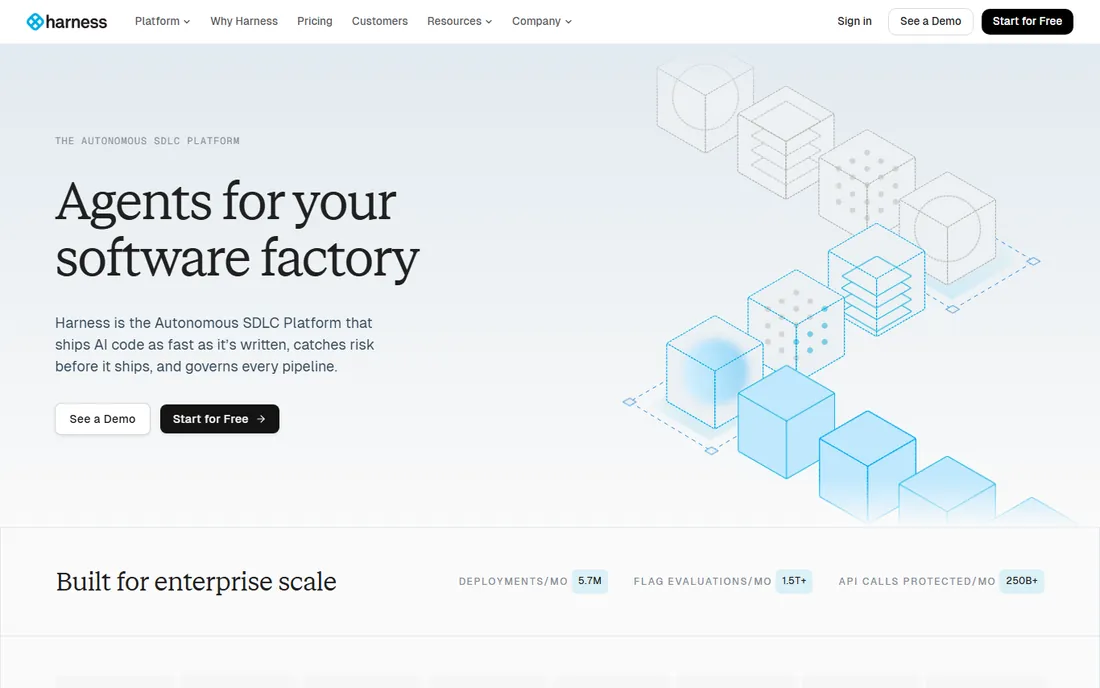Screen dimensions: 1100x688
Task: Open the Pricing page
Action: [x=314, y=21]
